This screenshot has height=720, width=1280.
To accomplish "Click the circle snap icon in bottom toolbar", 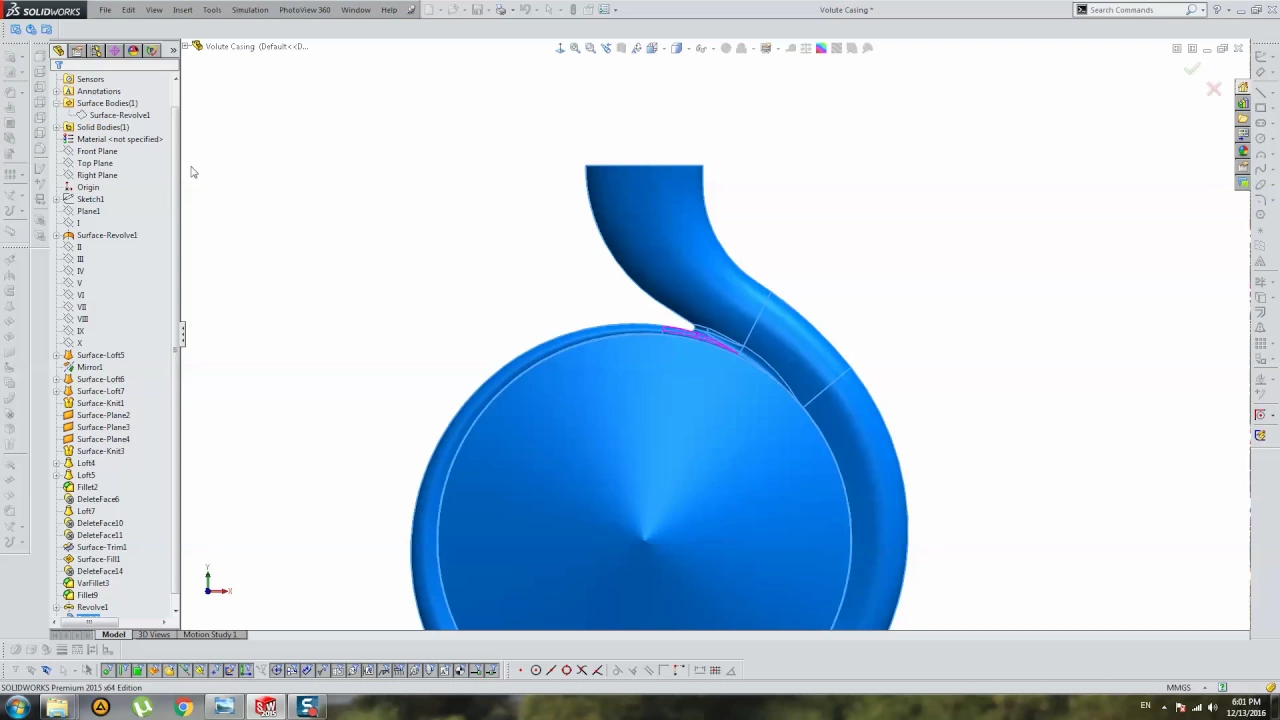I will click(536, 670).
